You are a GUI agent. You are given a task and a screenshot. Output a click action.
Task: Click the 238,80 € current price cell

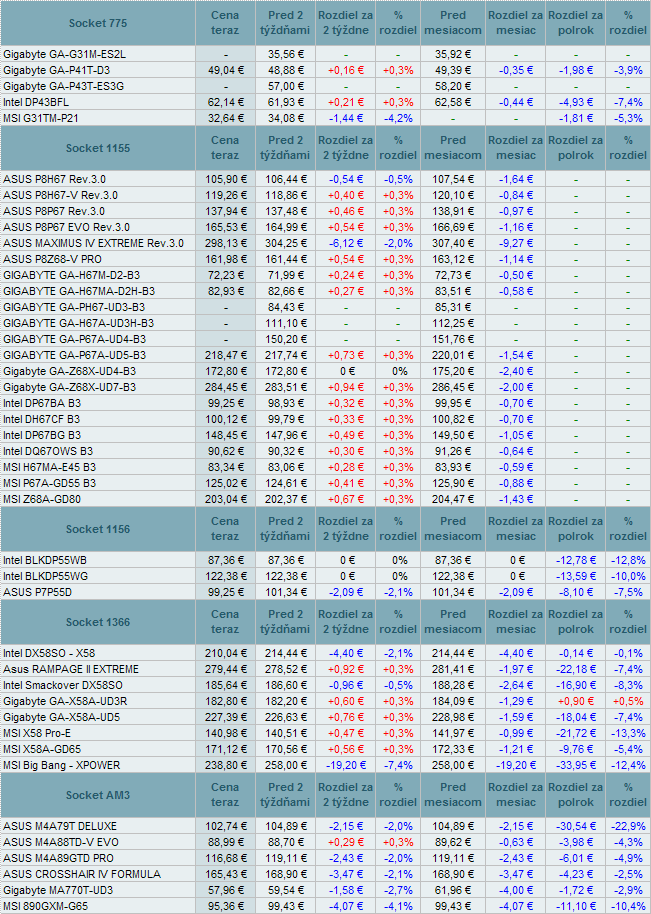pyautogui.click(x=226, y=765)
